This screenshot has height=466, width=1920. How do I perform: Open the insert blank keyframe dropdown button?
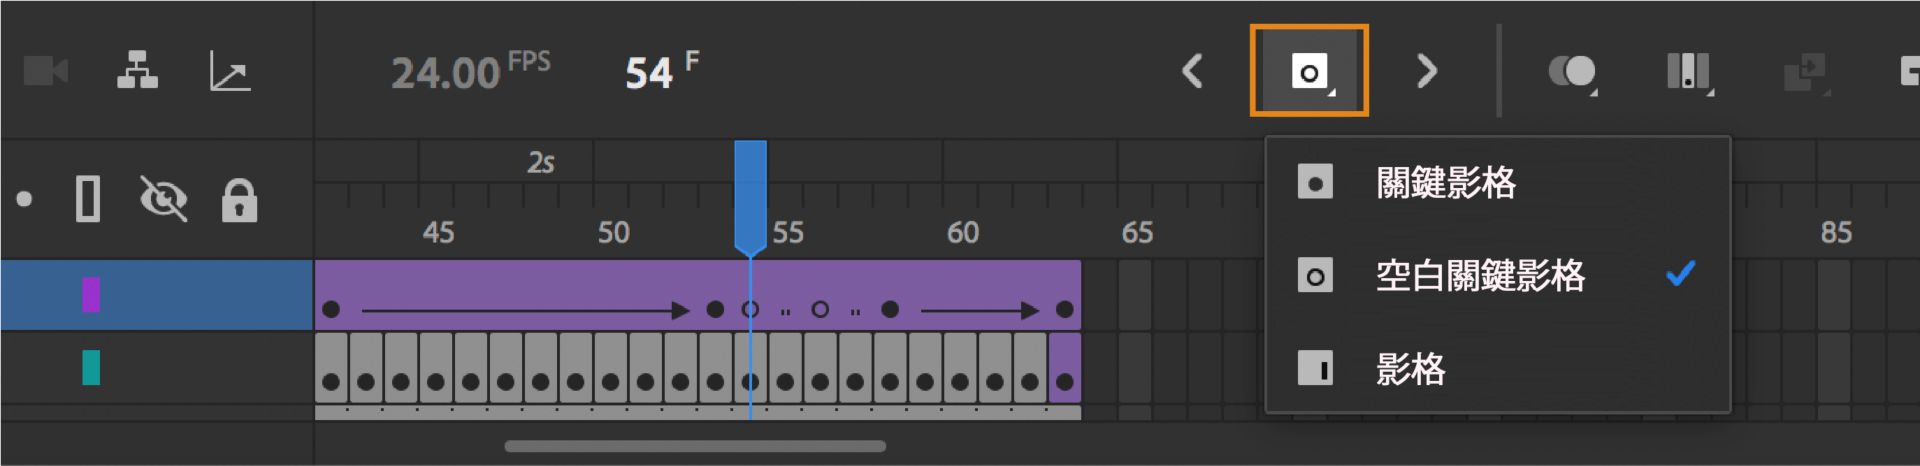pyautogui.click(x=1309, y=71)
